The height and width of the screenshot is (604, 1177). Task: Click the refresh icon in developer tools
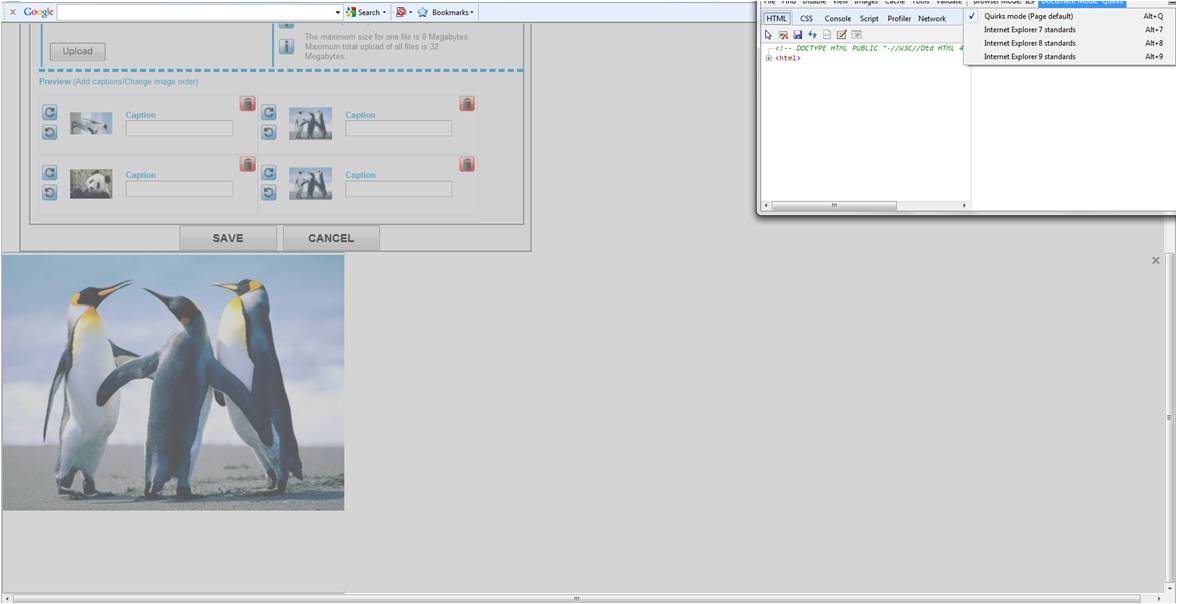pyautogui.click(x=812, y=35)
